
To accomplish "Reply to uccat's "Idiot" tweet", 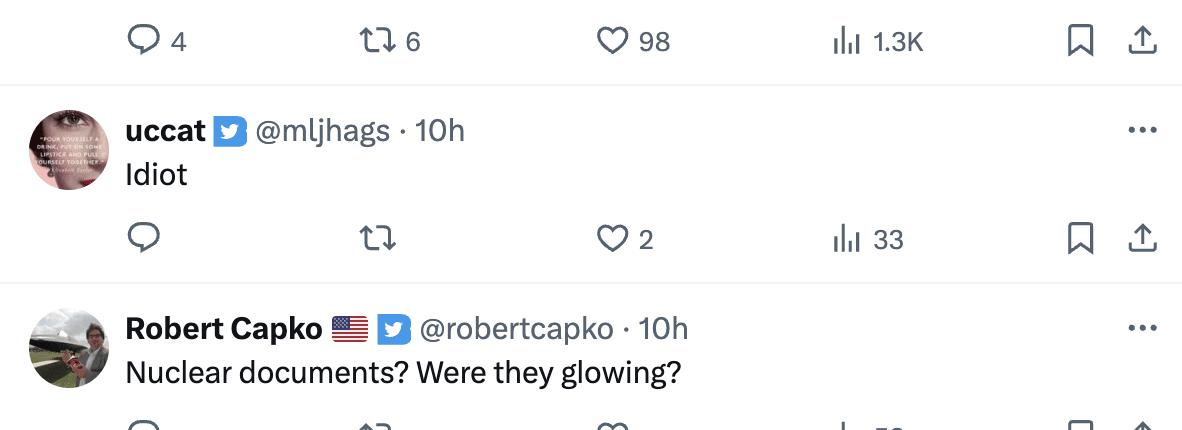I will click(145, 238).
